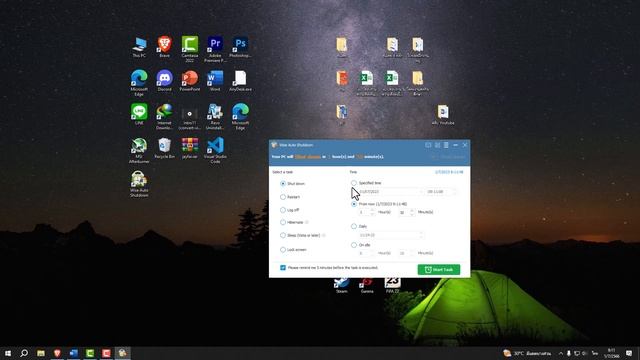Viewport: 640px width, 360px height.
Task: Launch Adobe Premiere Pro shortcut
Action: [x=215, y=49]
